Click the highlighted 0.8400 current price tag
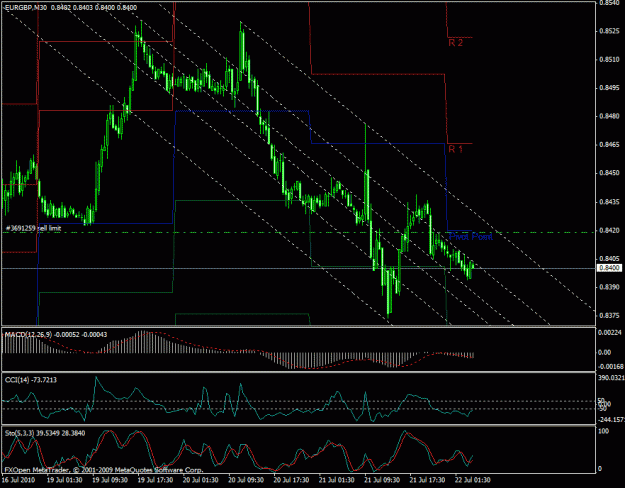The height and width of the screenshot is (488, 625). pyautogui.click(x=609, y=268)
